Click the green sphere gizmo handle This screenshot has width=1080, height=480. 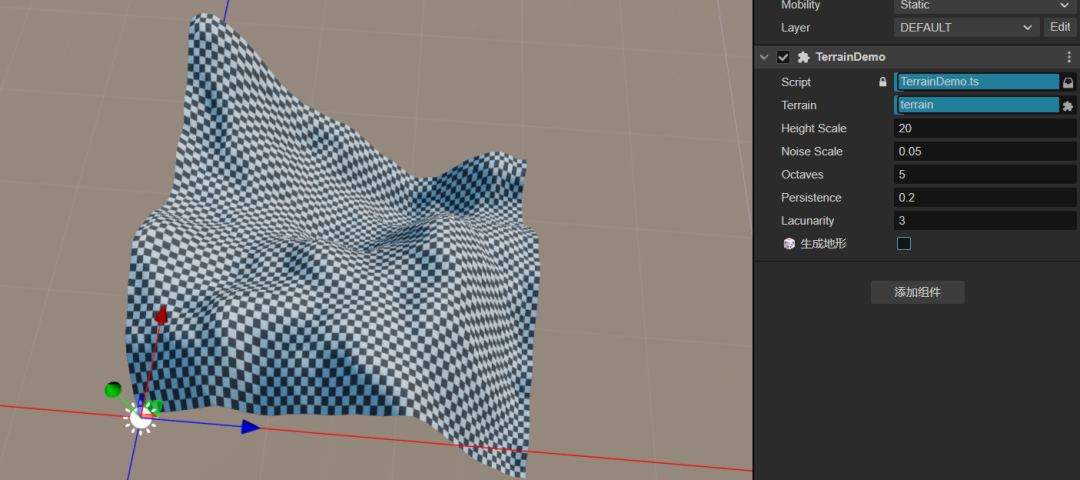coord(113,389)
